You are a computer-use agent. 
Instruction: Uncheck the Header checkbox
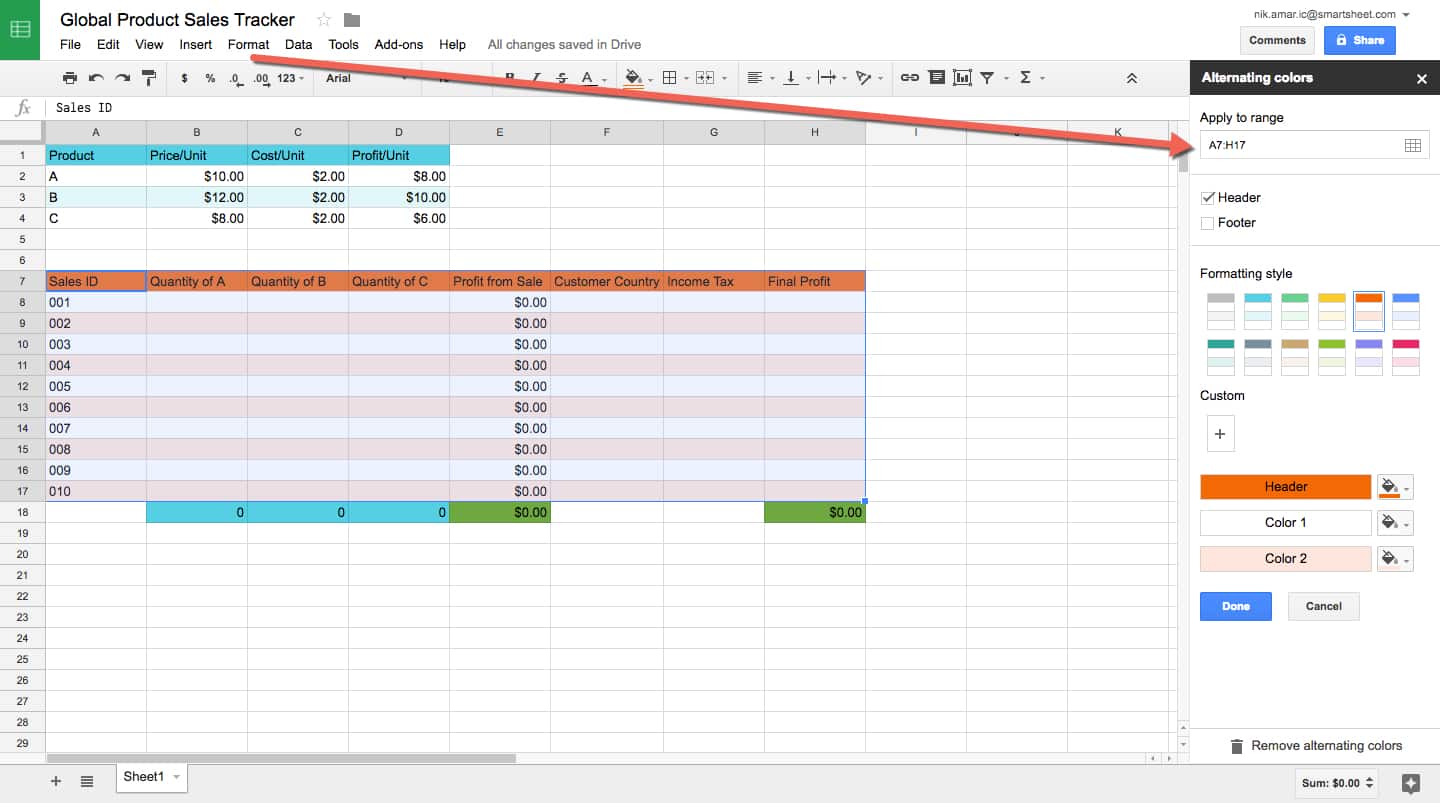1208,198
